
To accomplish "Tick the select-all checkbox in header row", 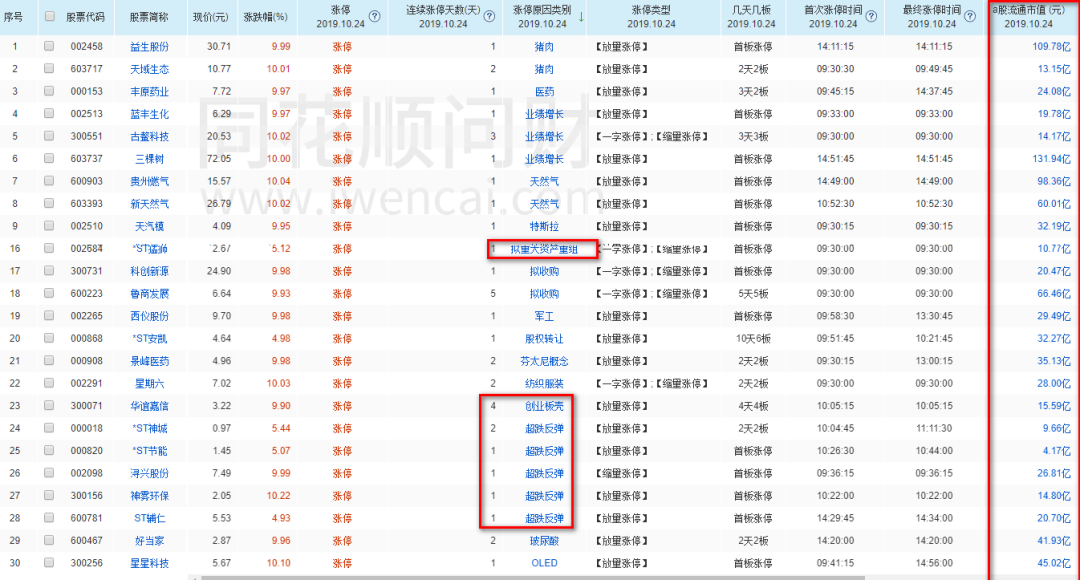I will (50, 16).
